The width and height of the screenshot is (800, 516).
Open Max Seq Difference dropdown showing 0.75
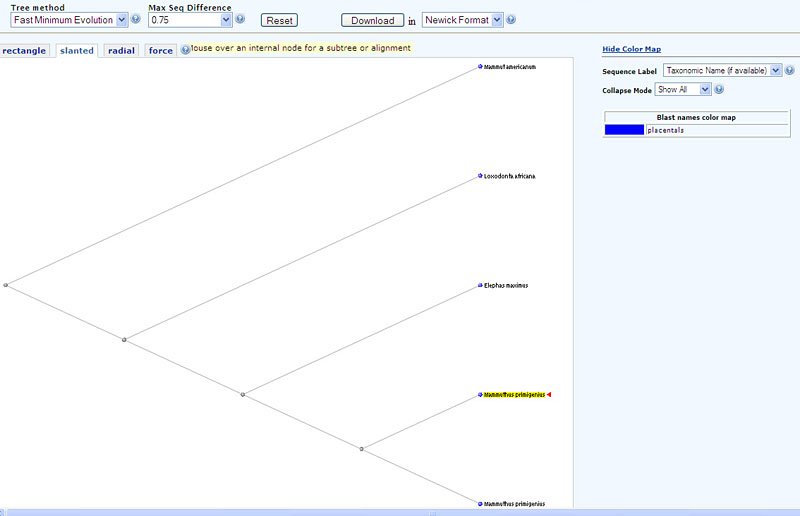(x=190, y=20)
